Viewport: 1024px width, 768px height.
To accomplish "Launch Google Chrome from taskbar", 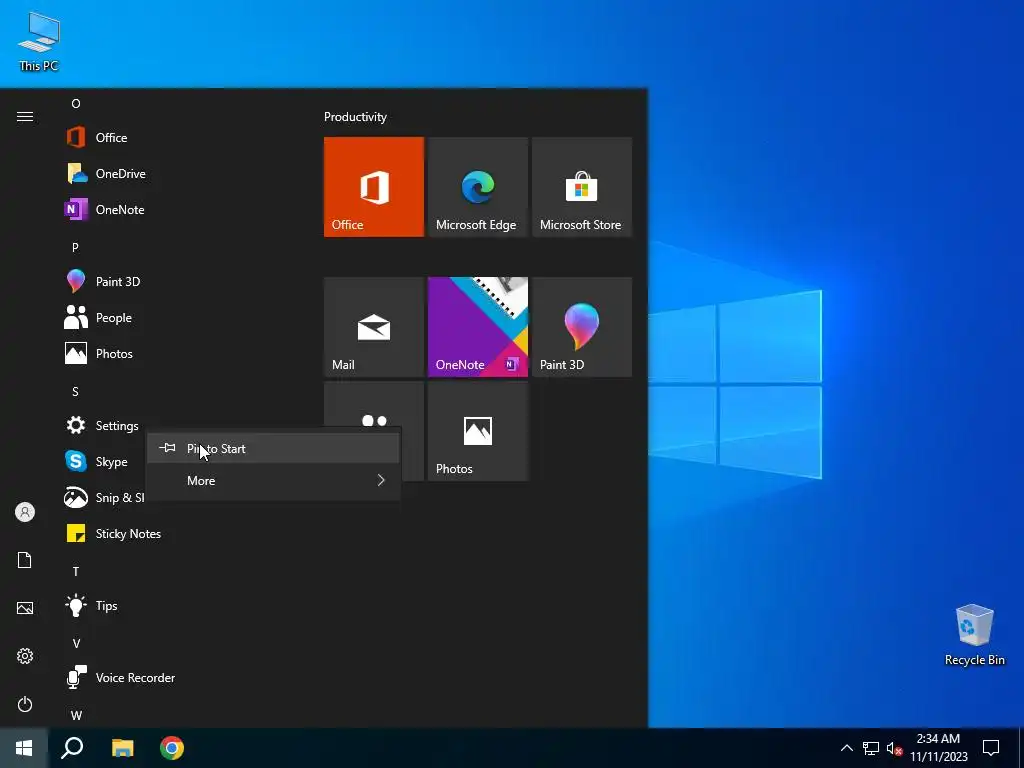I will pyautogui.click(x=172, y=748).
